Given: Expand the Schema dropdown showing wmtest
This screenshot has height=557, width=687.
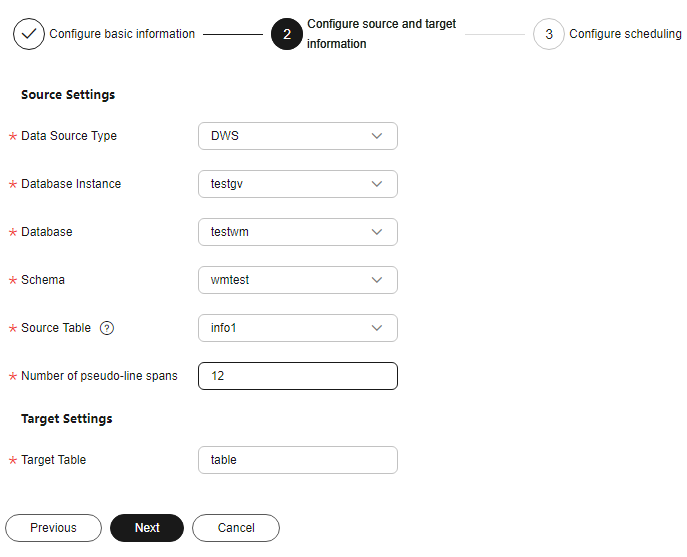Looking at the screenshot, I should point(297,280).
